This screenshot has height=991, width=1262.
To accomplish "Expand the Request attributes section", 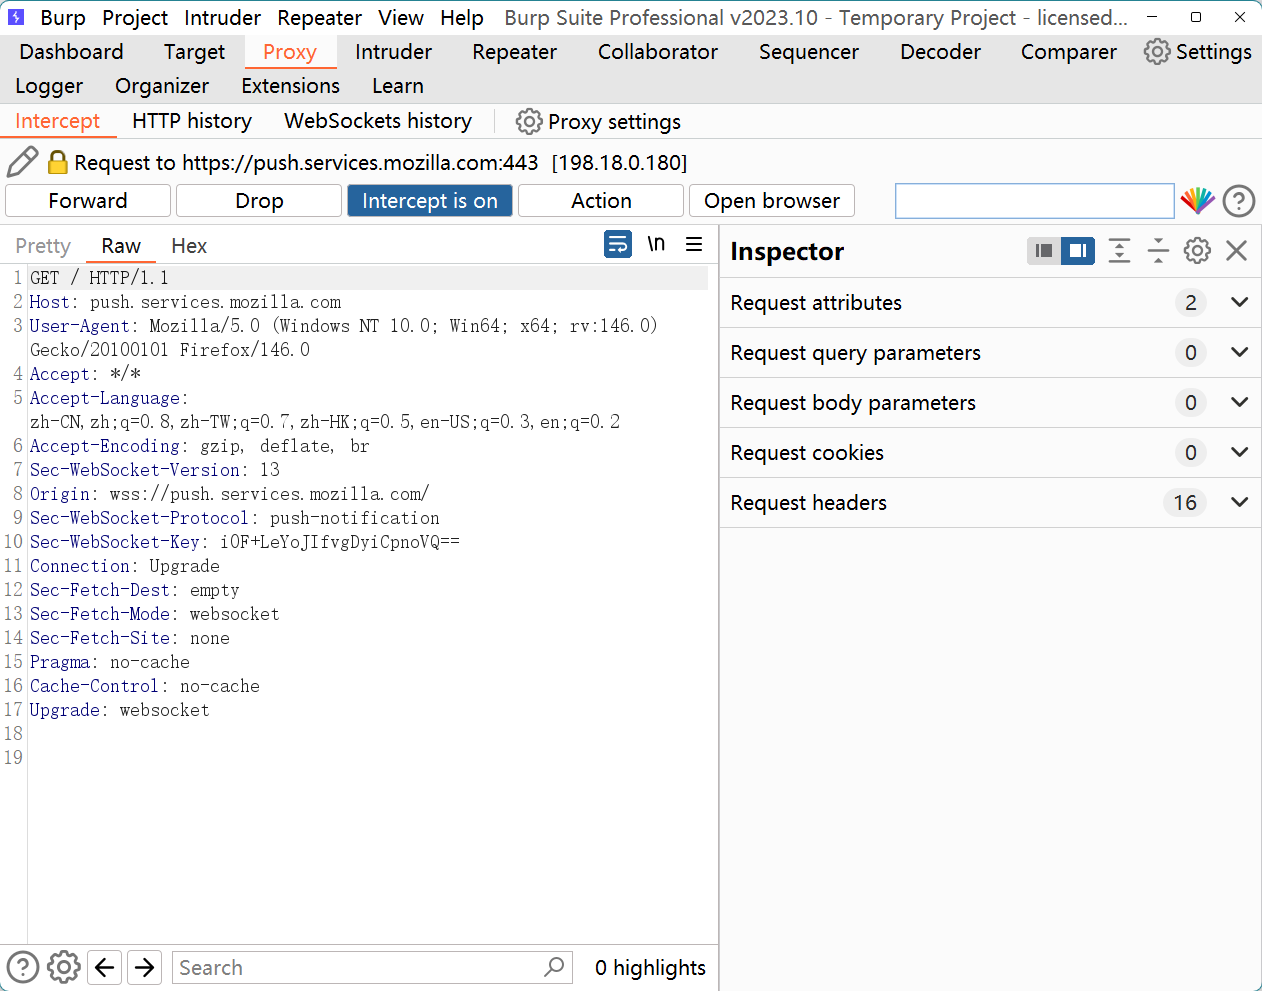I will [990, 303].
